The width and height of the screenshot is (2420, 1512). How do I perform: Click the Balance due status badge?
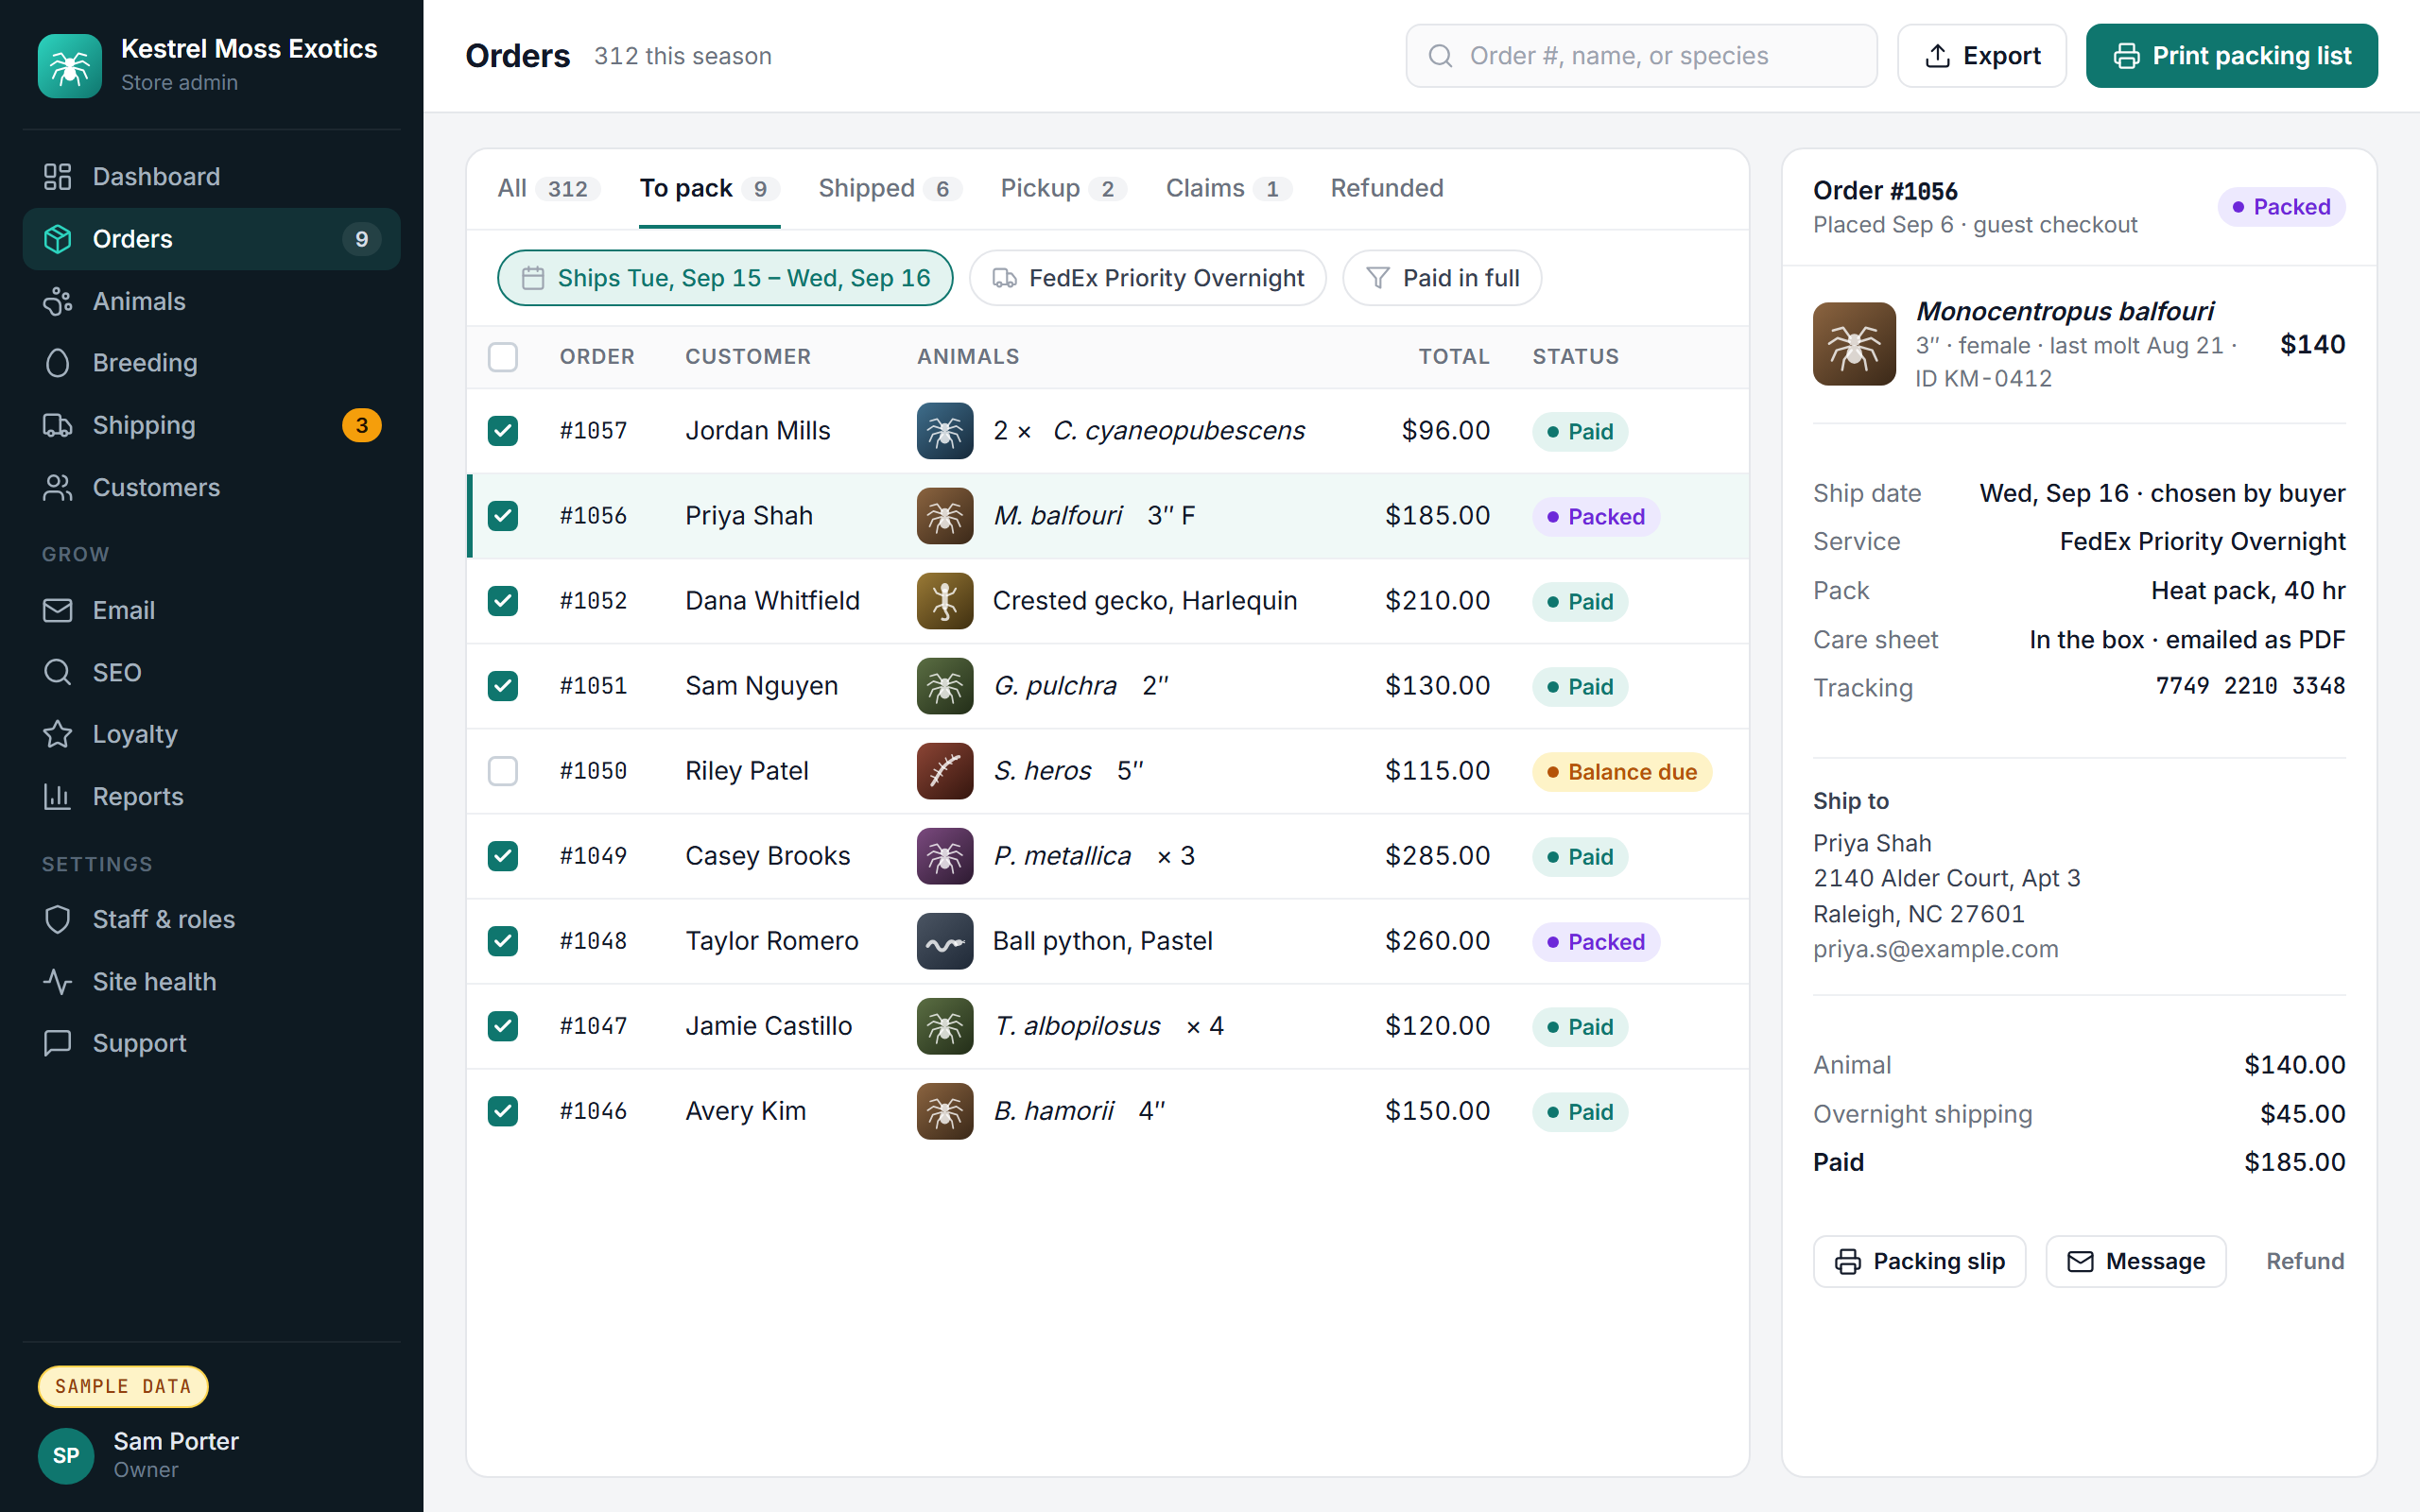point(1622,771)
